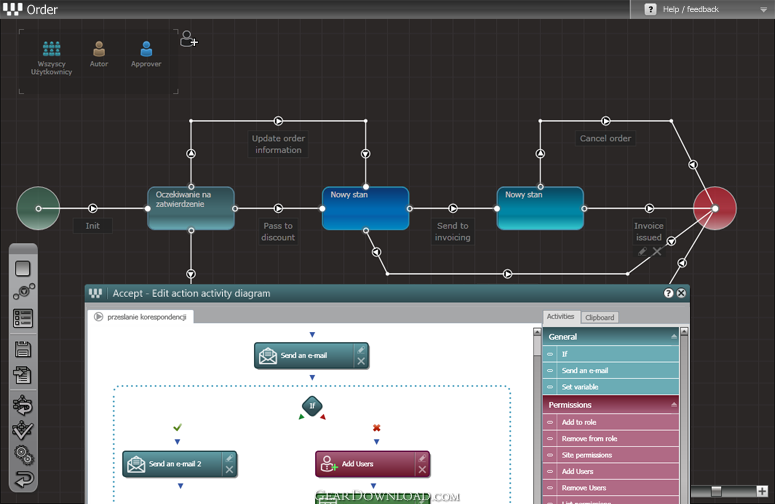Click the Init transition arrow
775x504 pixels.
pyautogui.click(x=92, y=209)
